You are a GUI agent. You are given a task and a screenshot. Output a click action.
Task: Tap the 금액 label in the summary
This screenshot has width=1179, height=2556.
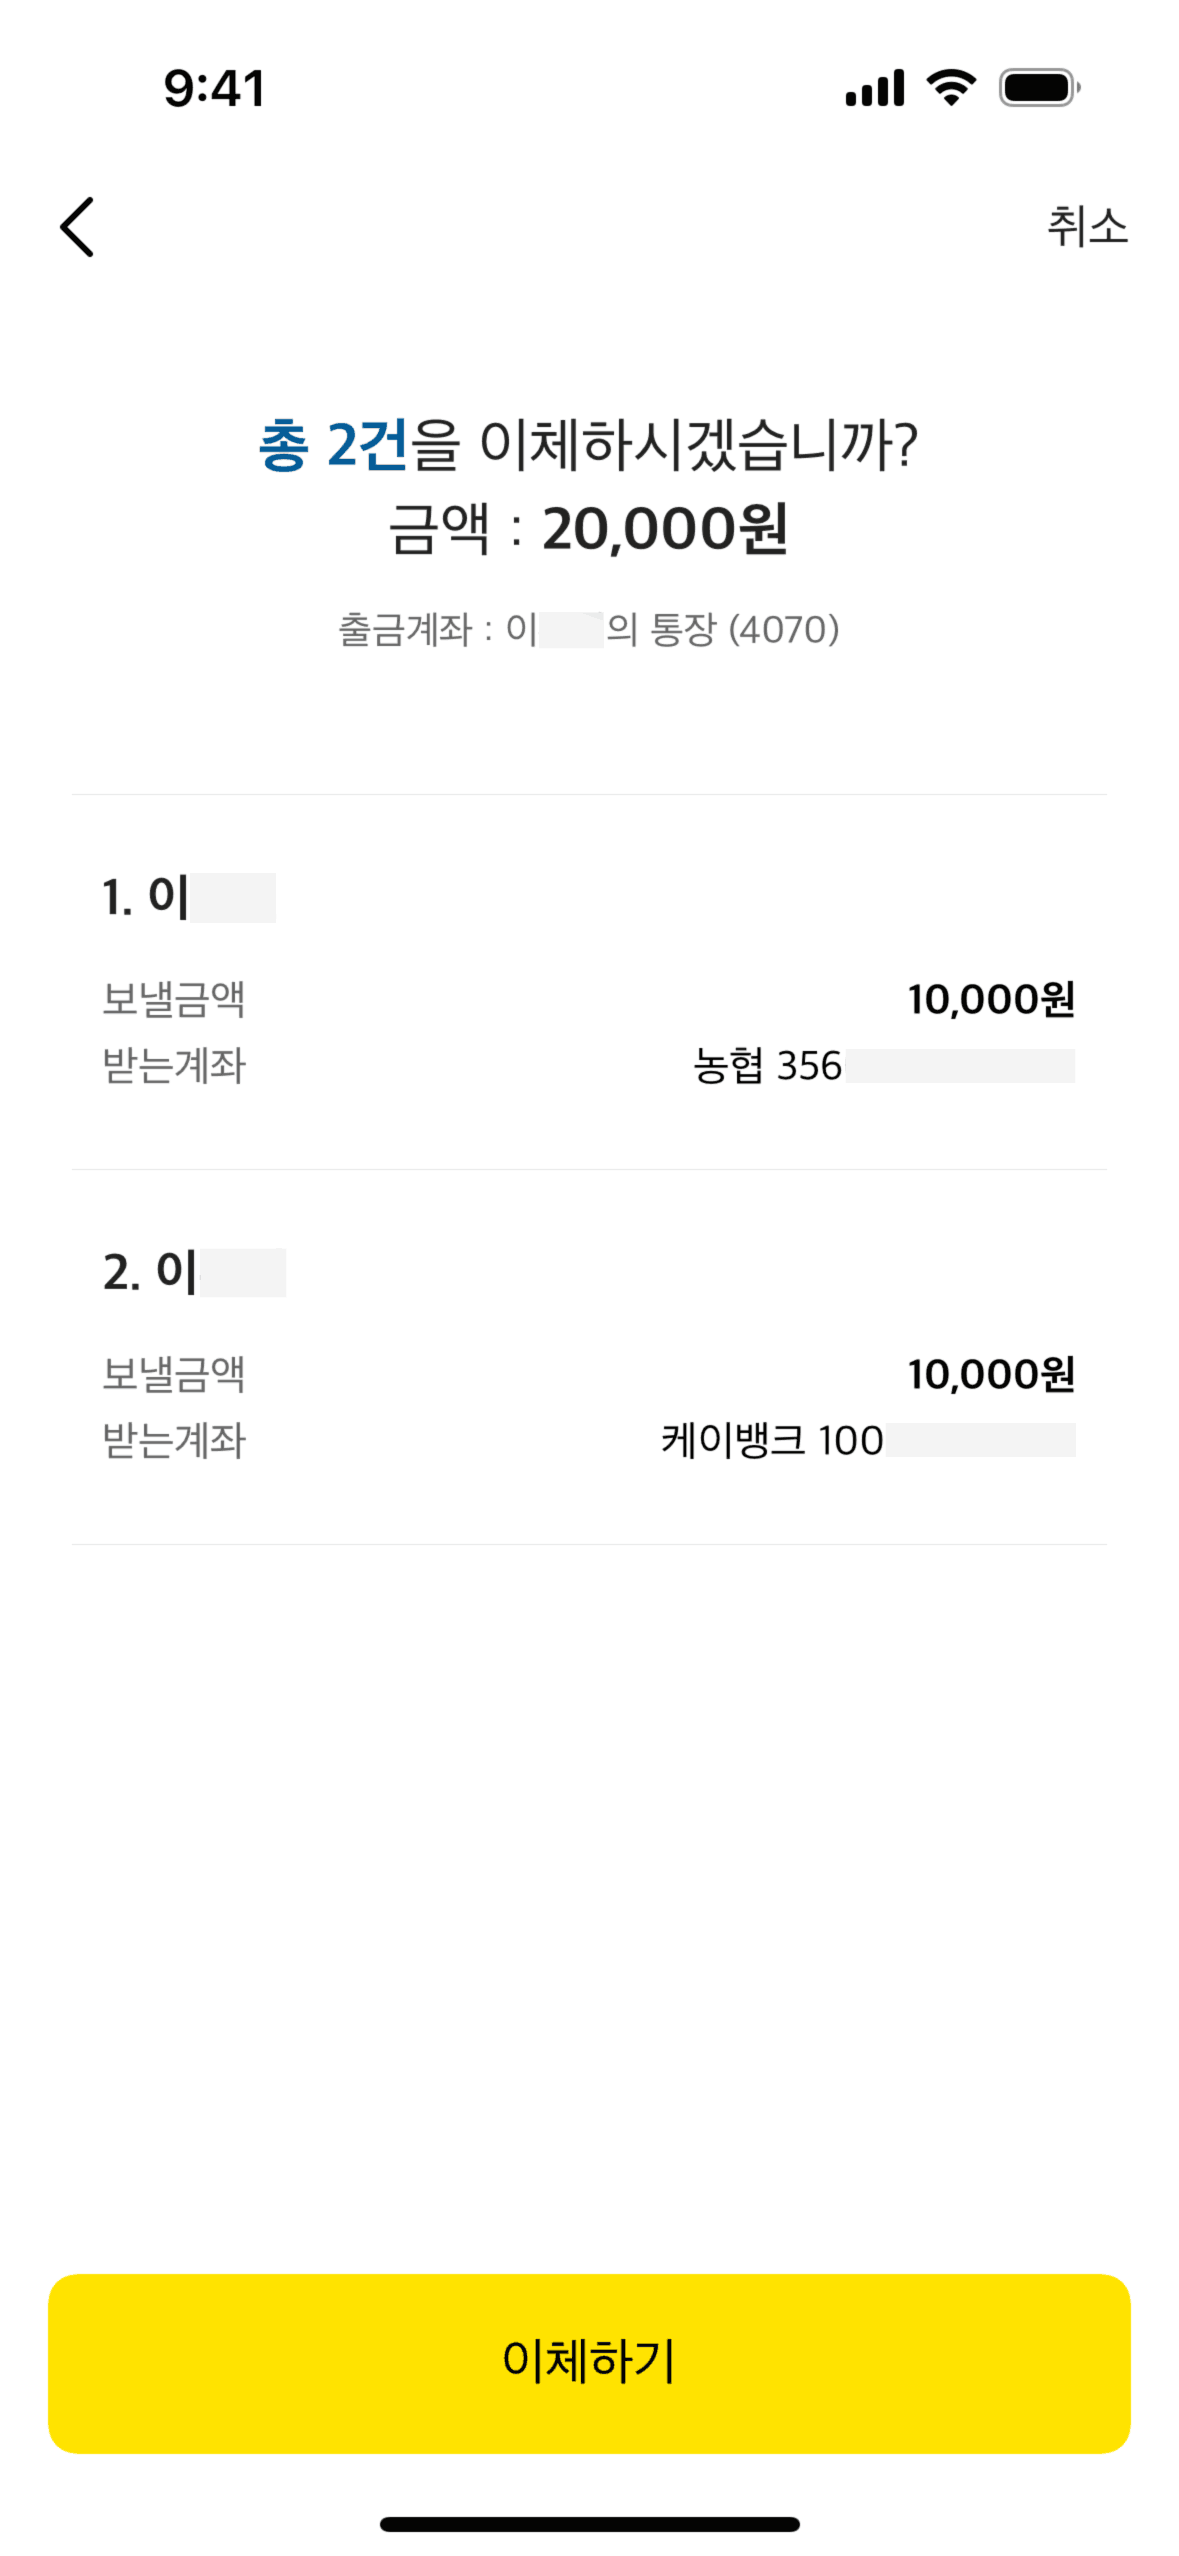coord(439,529)
